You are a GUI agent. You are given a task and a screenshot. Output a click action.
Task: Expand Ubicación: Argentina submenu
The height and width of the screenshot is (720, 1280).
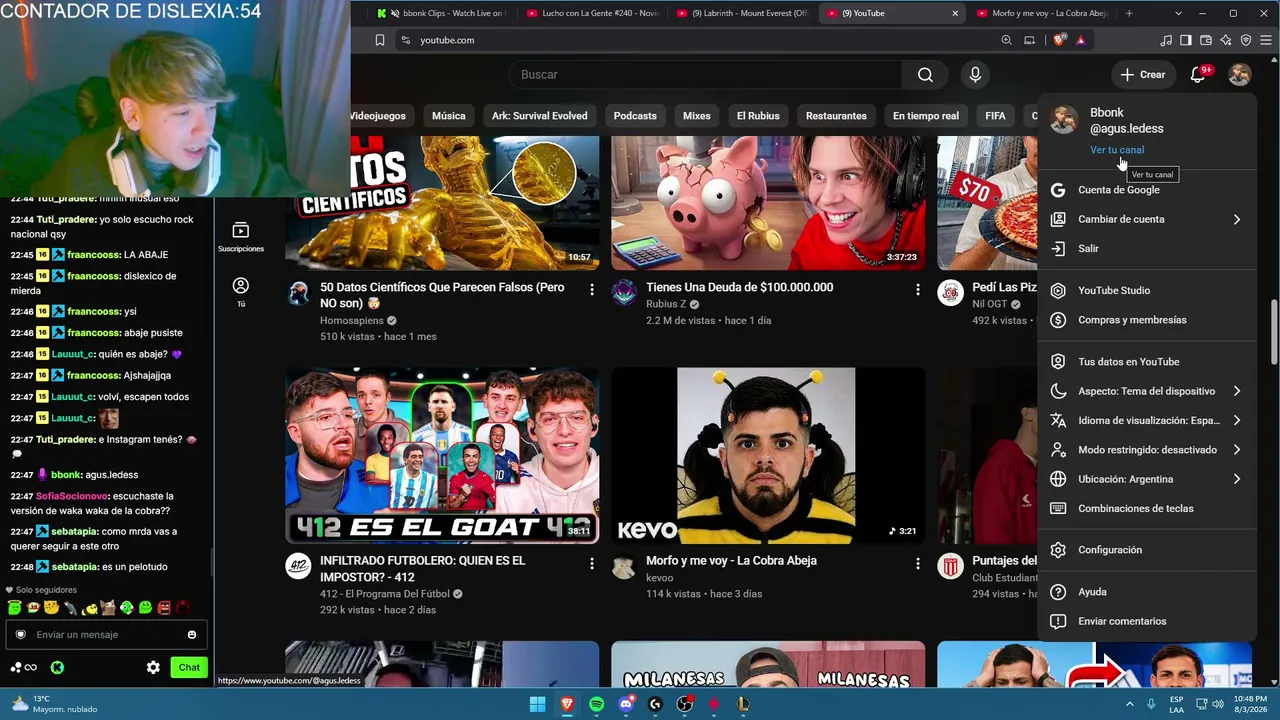point(1147,479)
